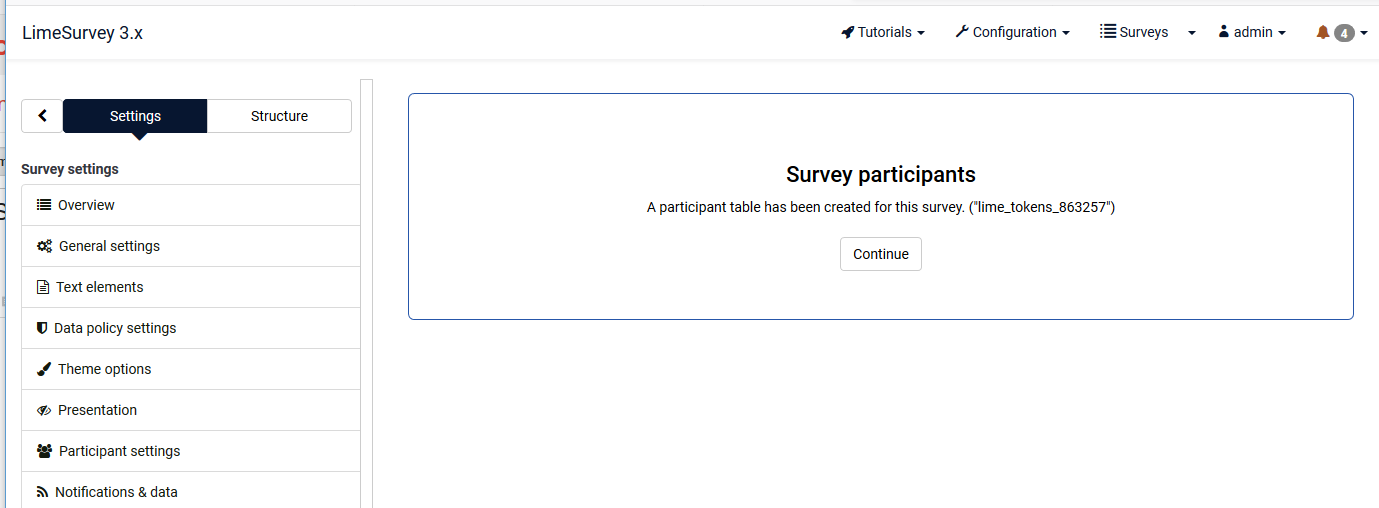The width and height of the screenshot is (1379, 508).
Task: Click the Overview list icon
Action: click(44, 205)
